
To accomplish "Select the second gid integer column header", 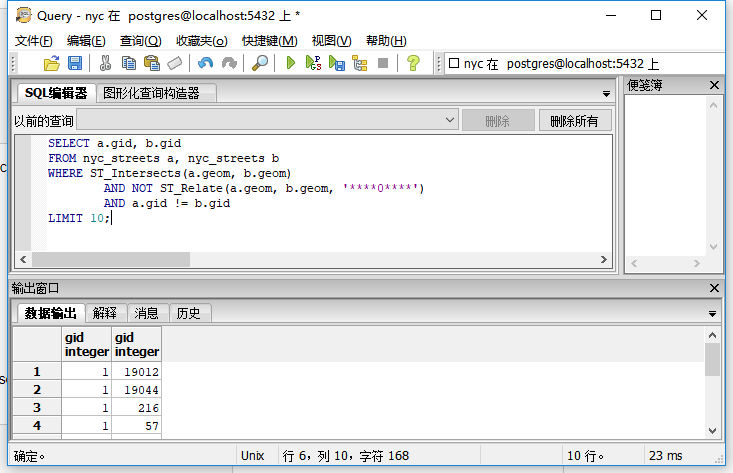I will [x=137, y=344].
